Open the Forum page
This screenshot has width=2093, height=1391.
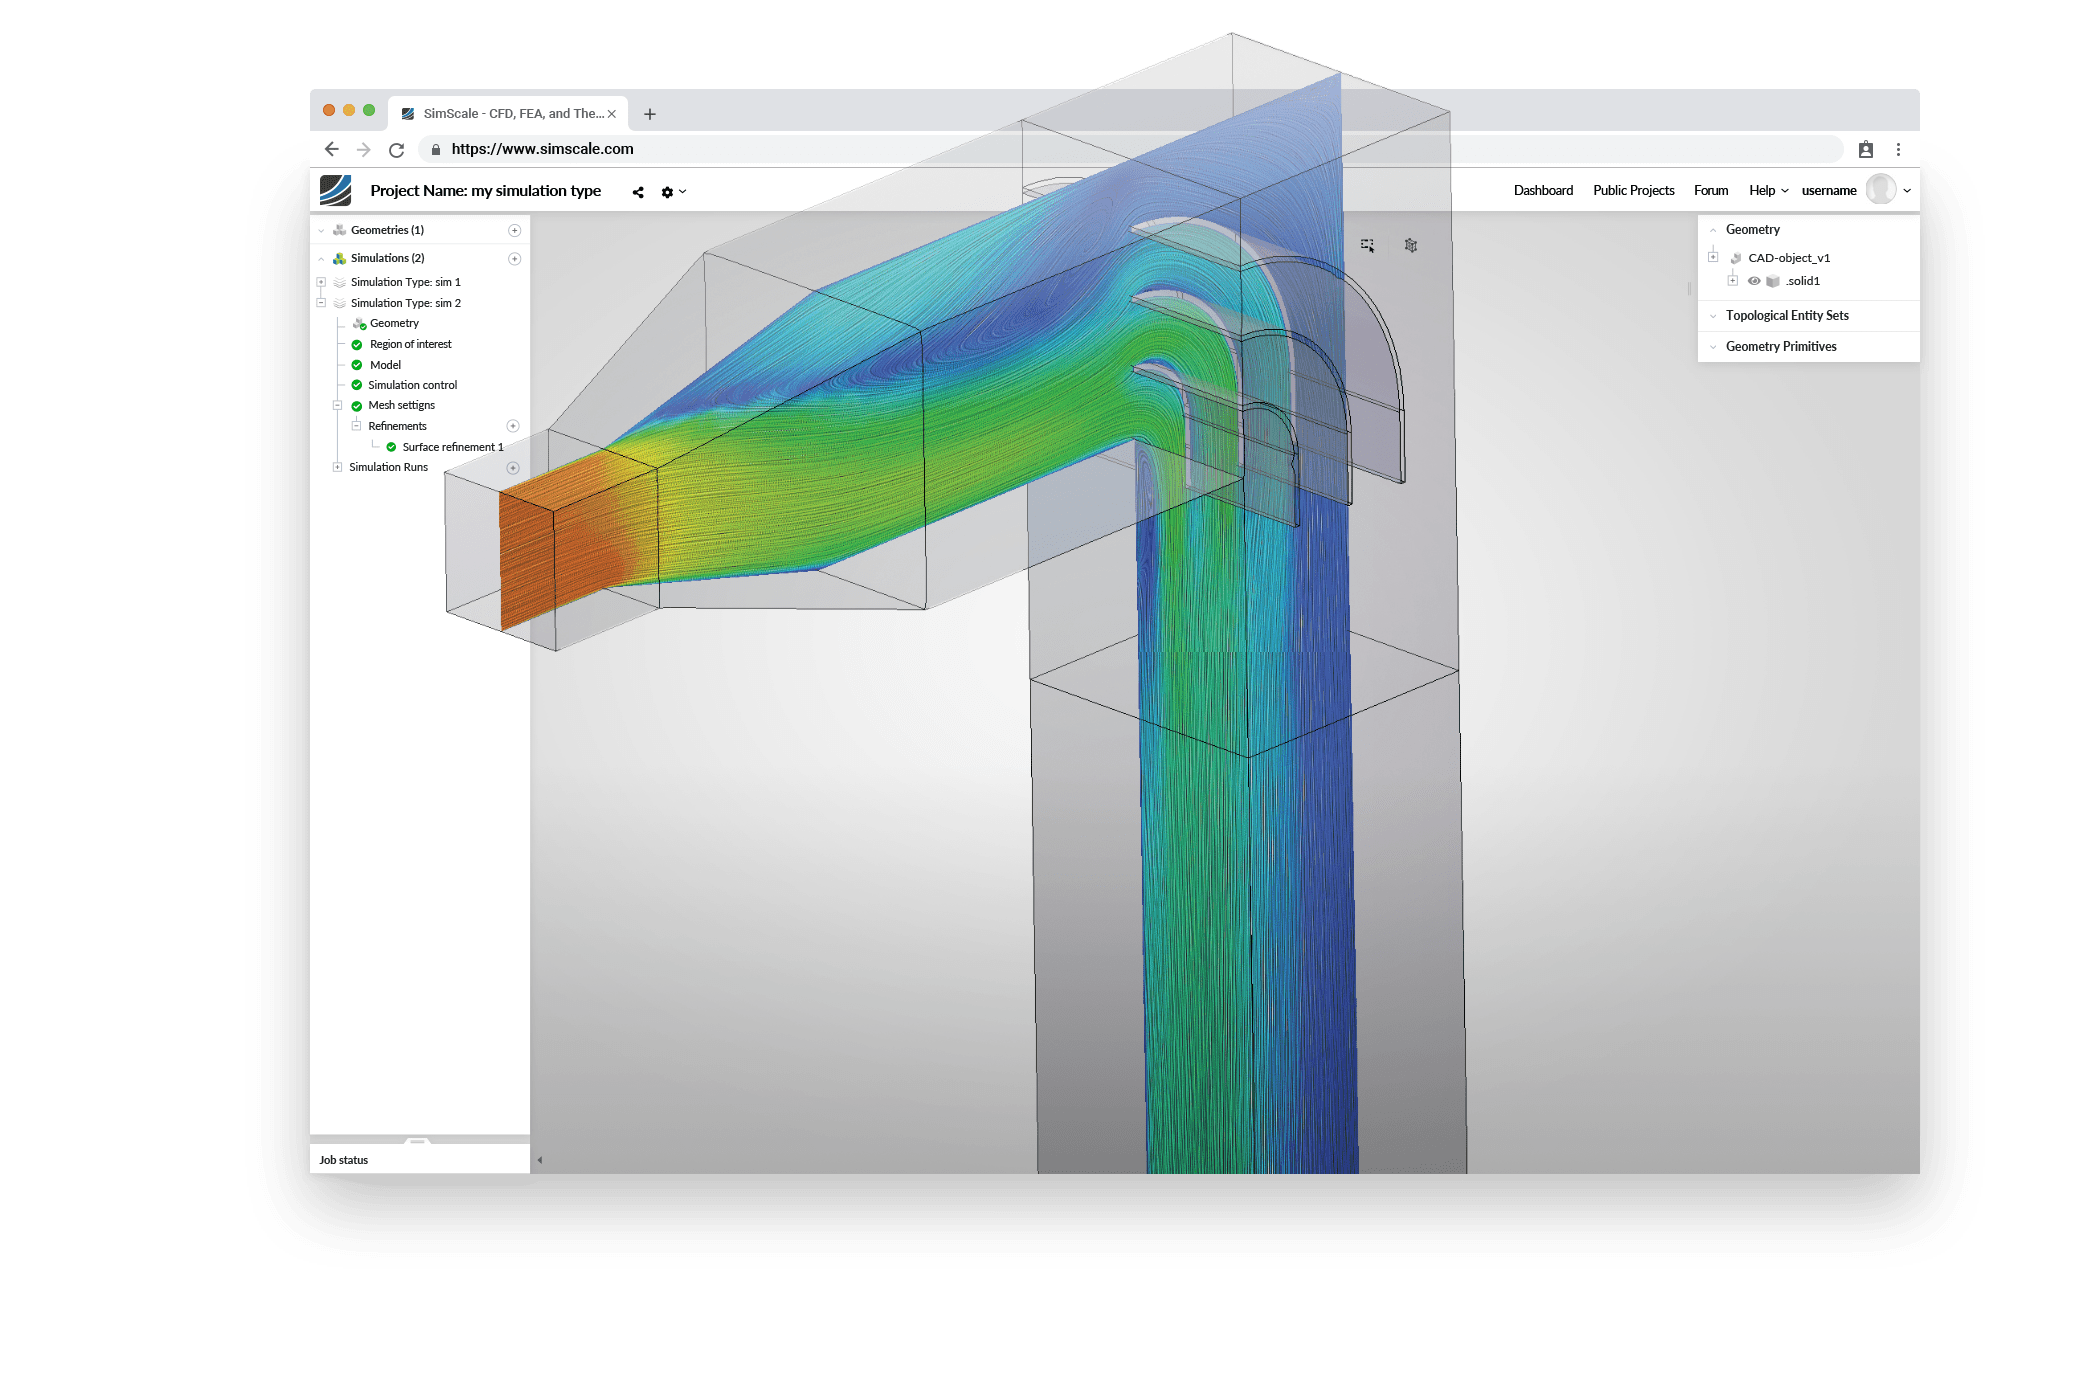point(1711,190)
